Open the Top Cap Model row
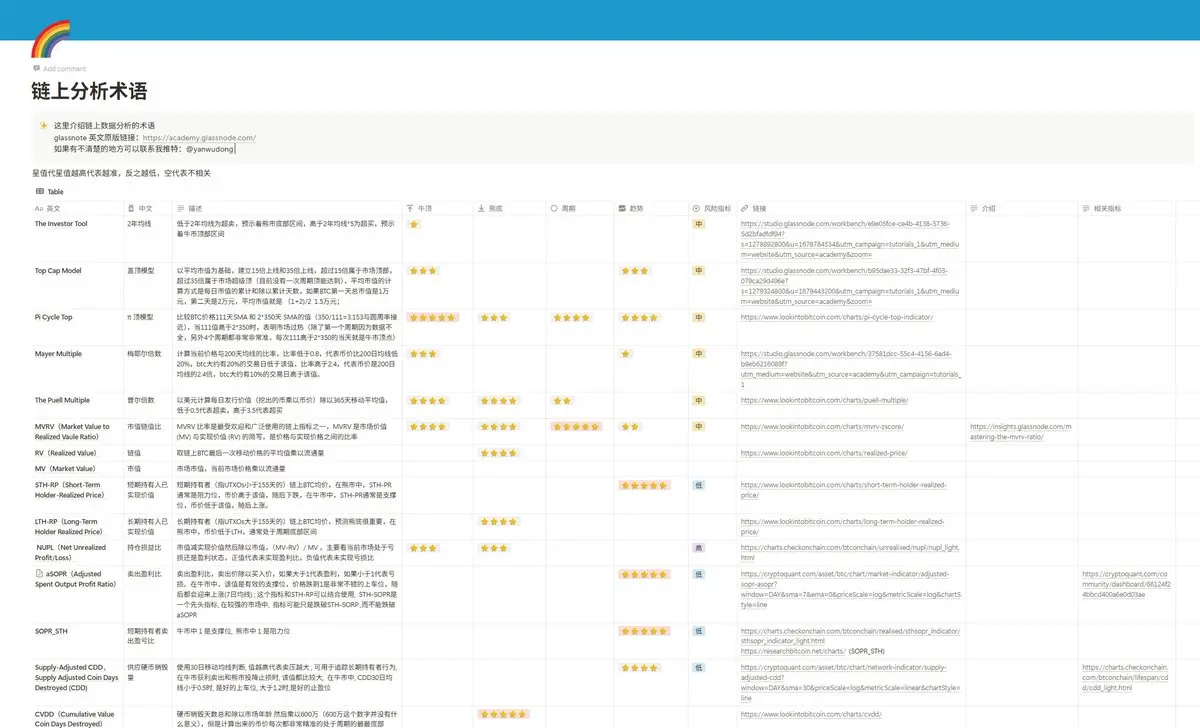The width and height of the screenshot is (1200, 728). pos(58,271)
